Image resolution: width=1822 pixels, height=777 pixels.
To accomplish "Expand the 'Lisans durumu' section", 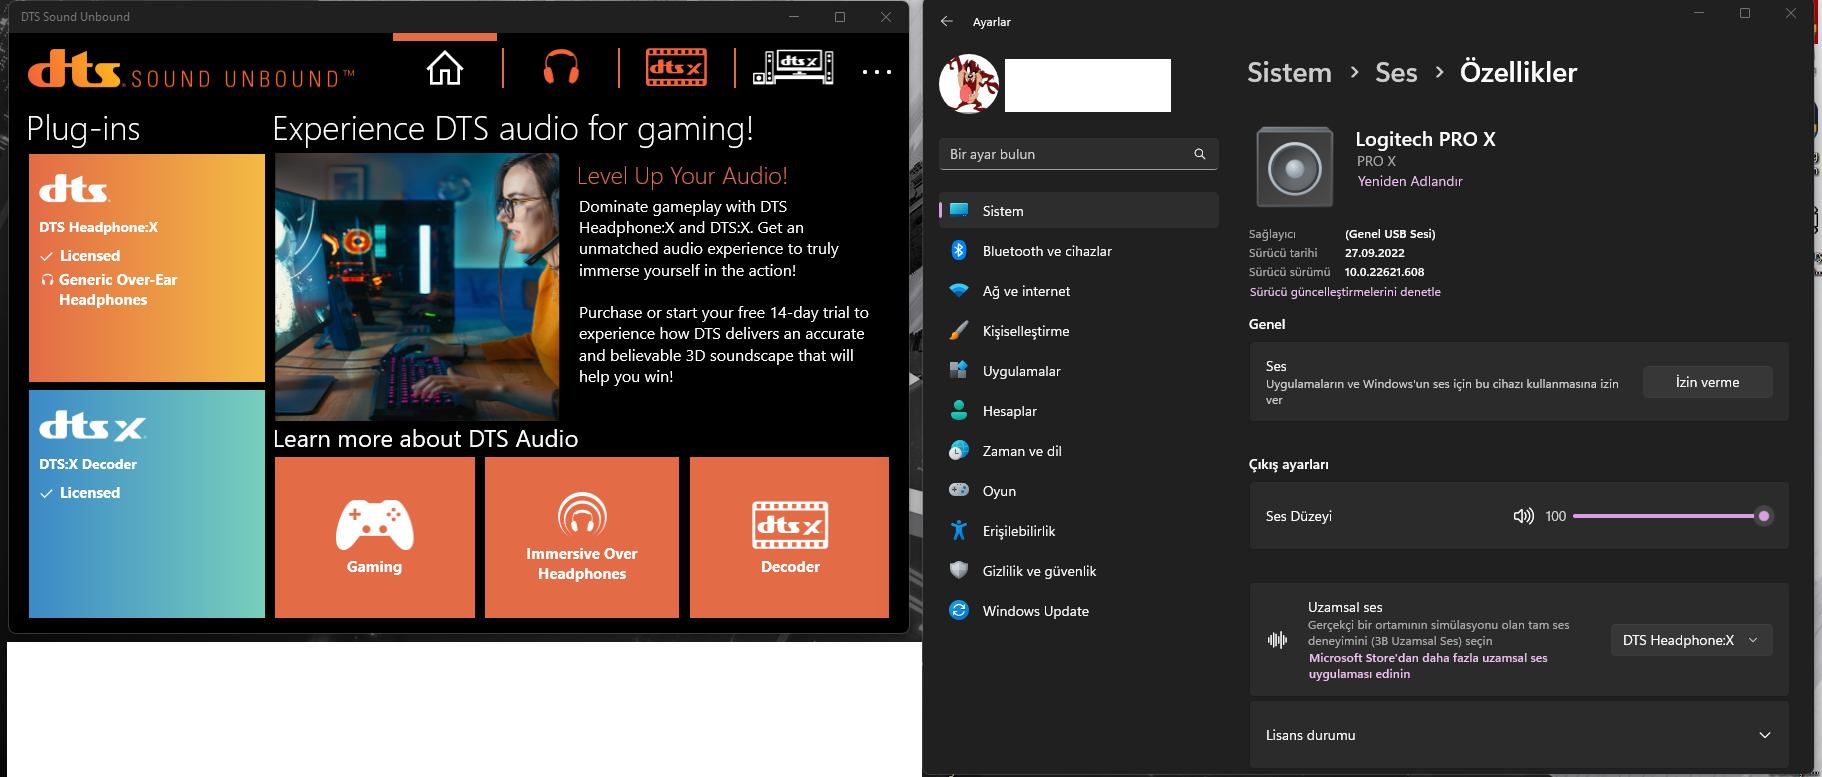I will tap(1519, 735).
